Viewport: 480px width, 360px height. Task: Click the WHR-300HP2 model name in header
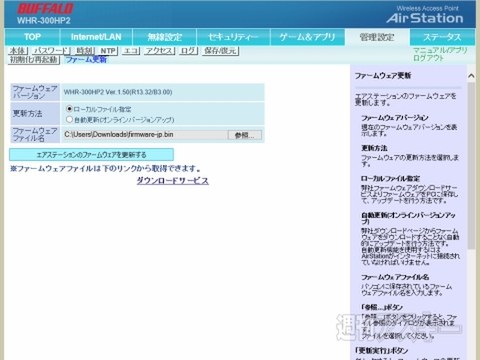click(44, 21)
